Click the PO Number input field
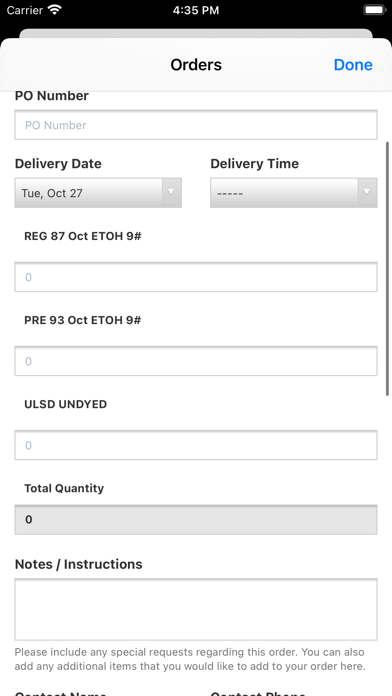This screenshot has width=392, height=696. click(196, 125)
